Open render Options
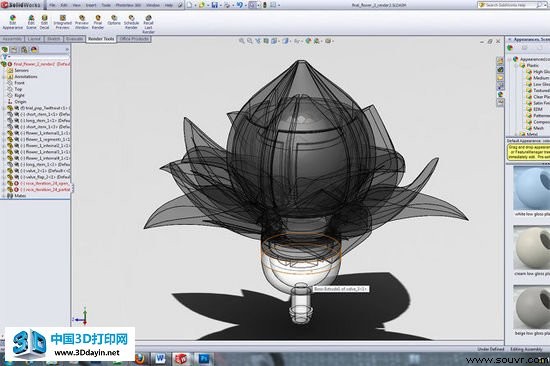The height and width of the screenshot is (366, 550). point(114,20)
